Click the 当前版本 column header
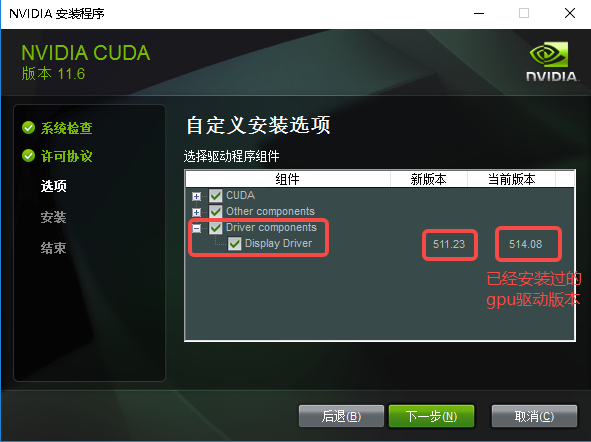Screen dimensions: 591x442 coord(511,179)
